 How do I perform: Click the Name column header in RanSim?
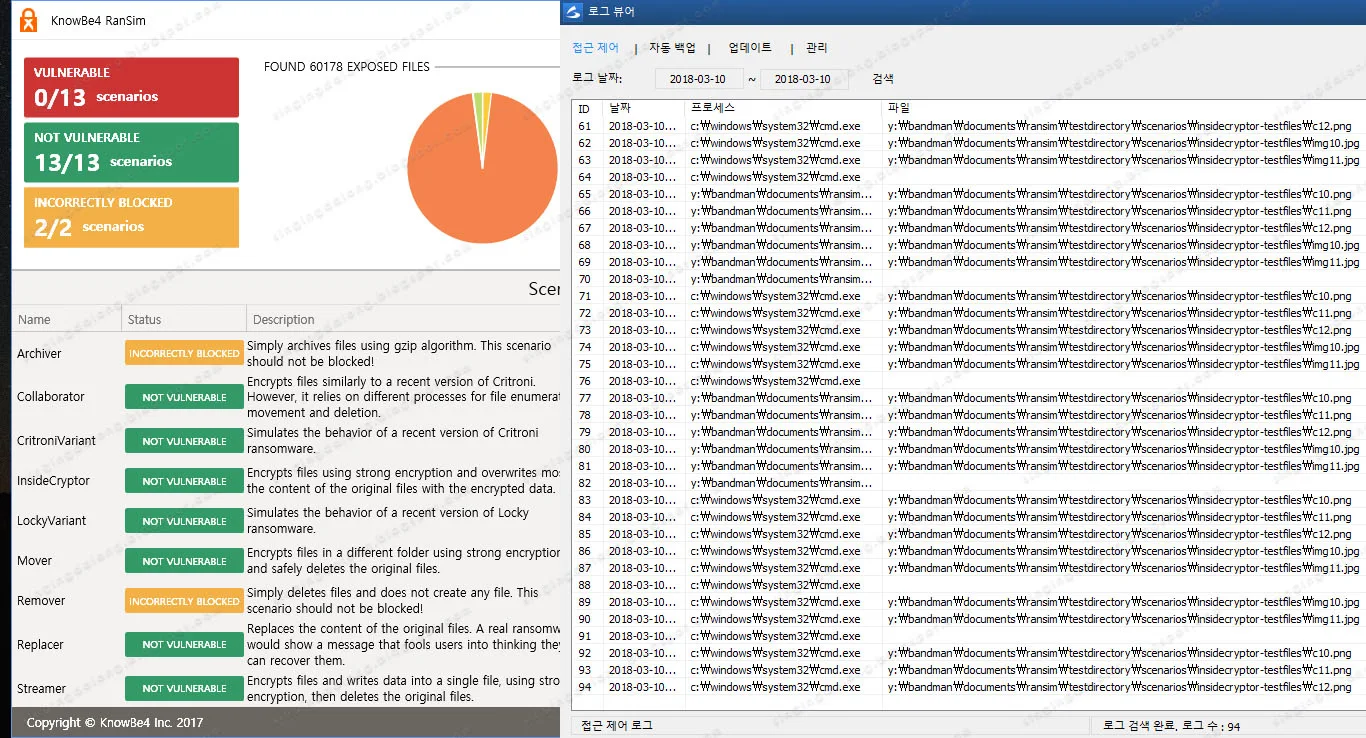[66, 320]
